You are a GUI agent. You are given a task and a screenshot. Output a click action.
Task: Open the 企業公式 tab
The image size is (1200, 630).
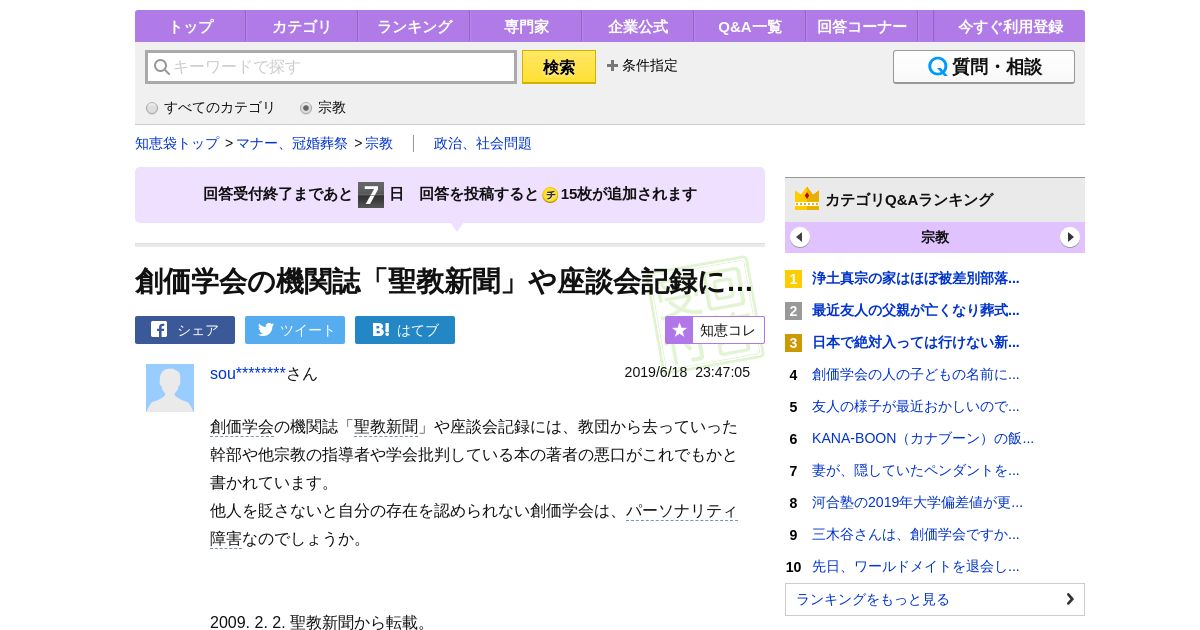pos(638,26)
